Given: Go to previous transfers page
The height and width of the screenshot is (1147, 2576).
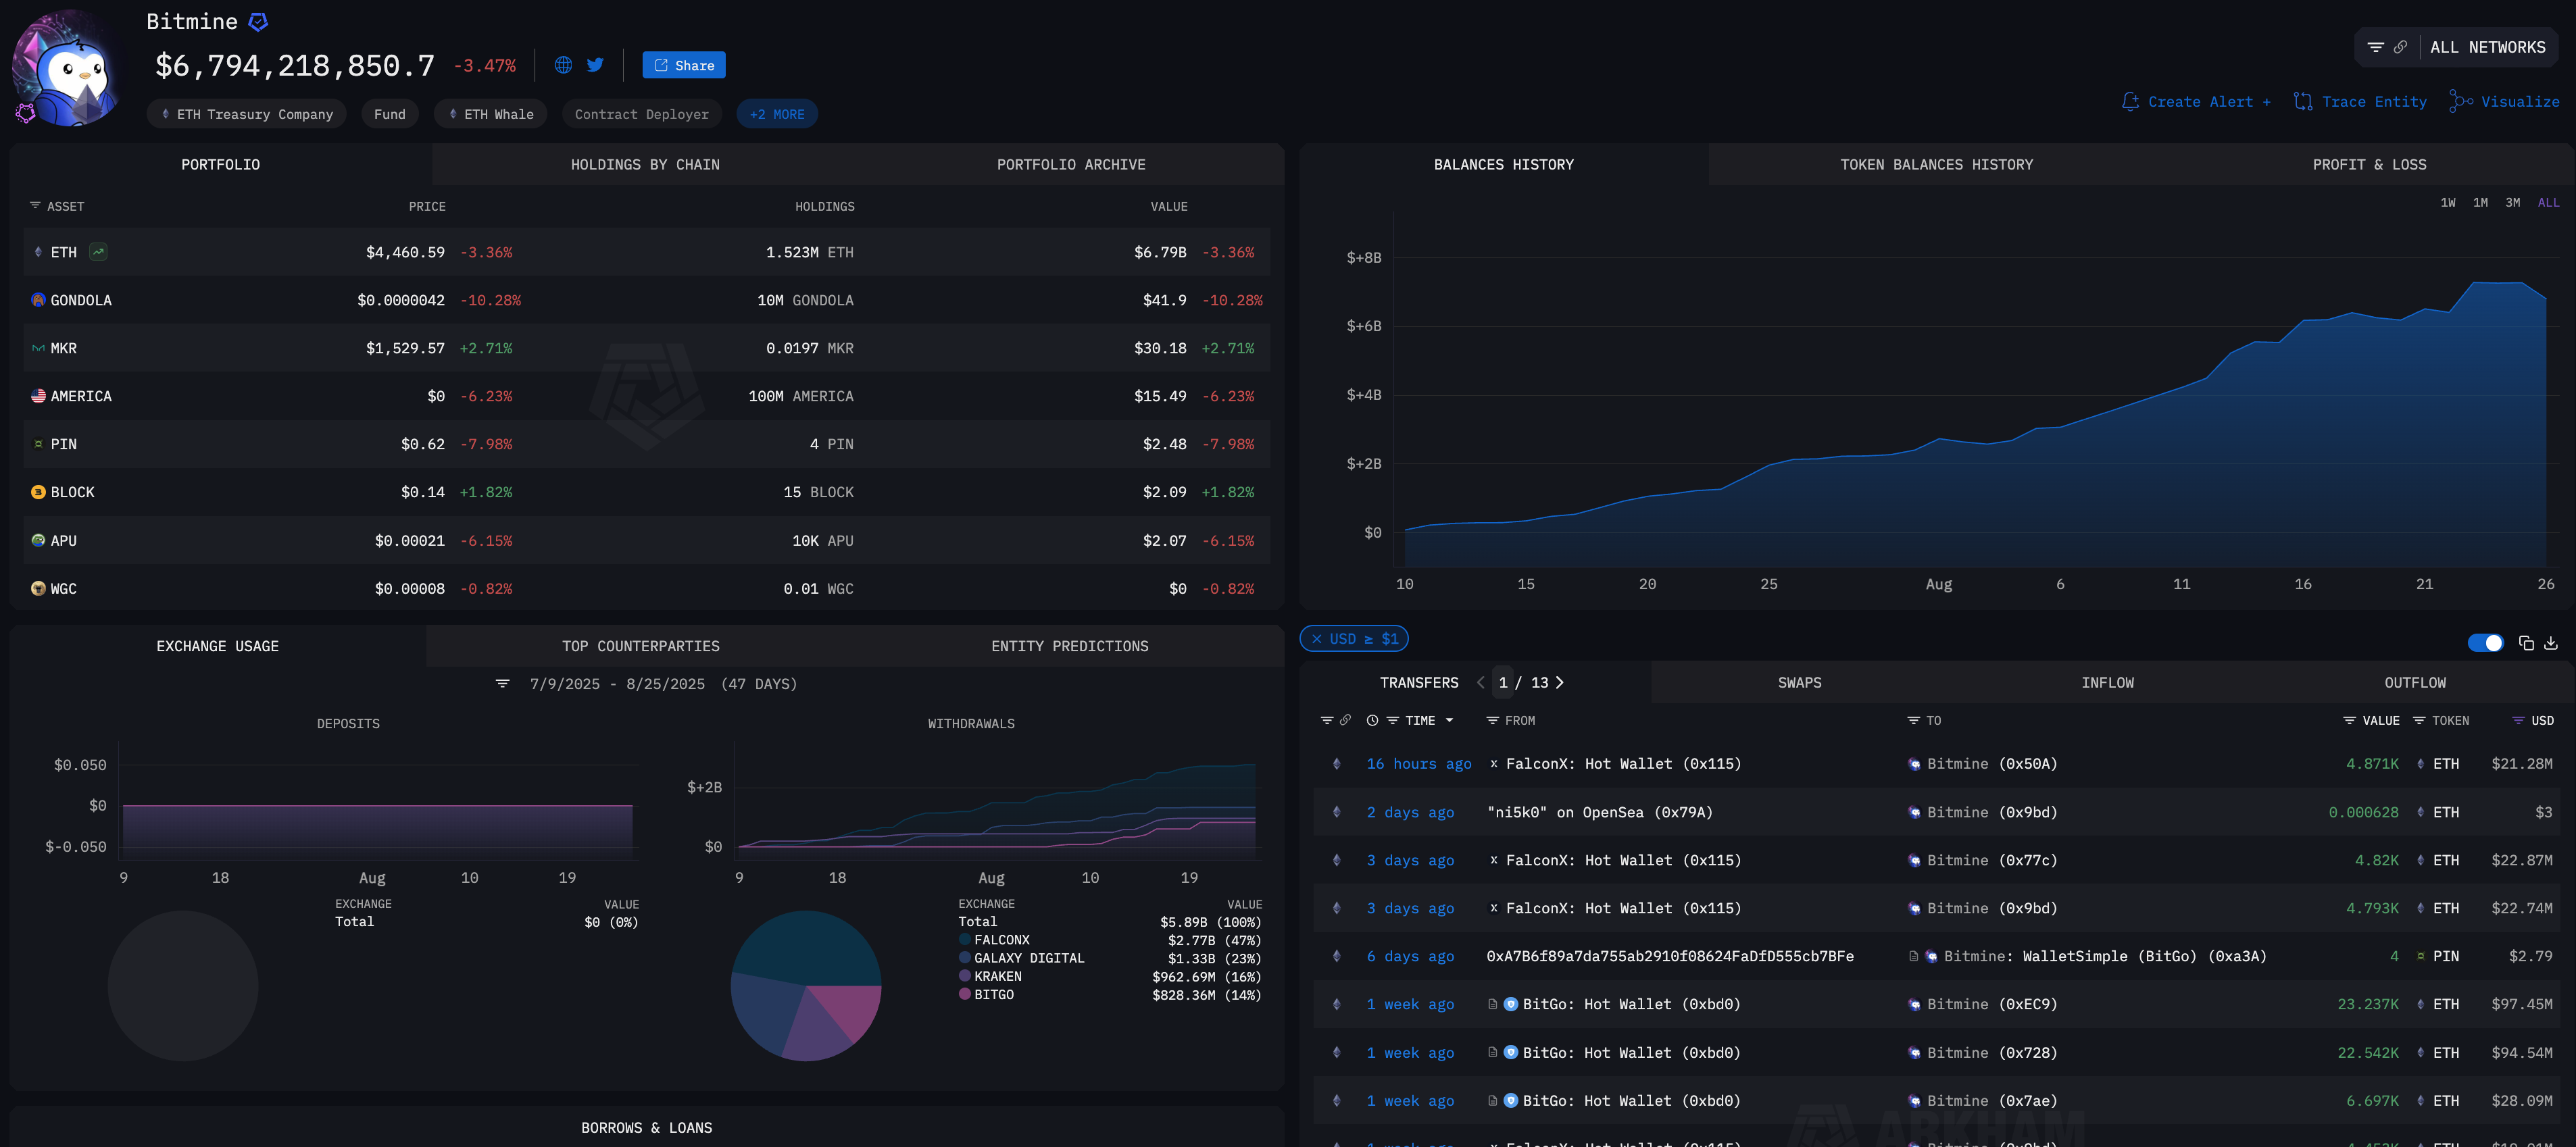Looking at the screenshot, I should pyautogui.click(x=1481, y=683).
